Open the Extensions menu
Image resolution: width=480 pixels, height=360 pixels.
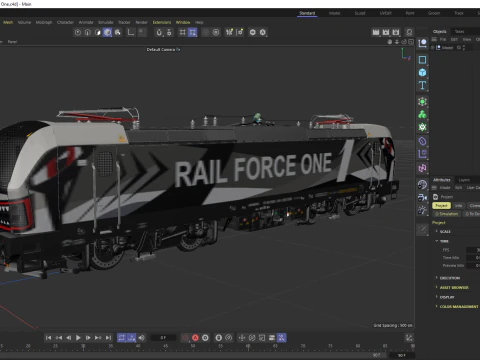tap(162, 22)
